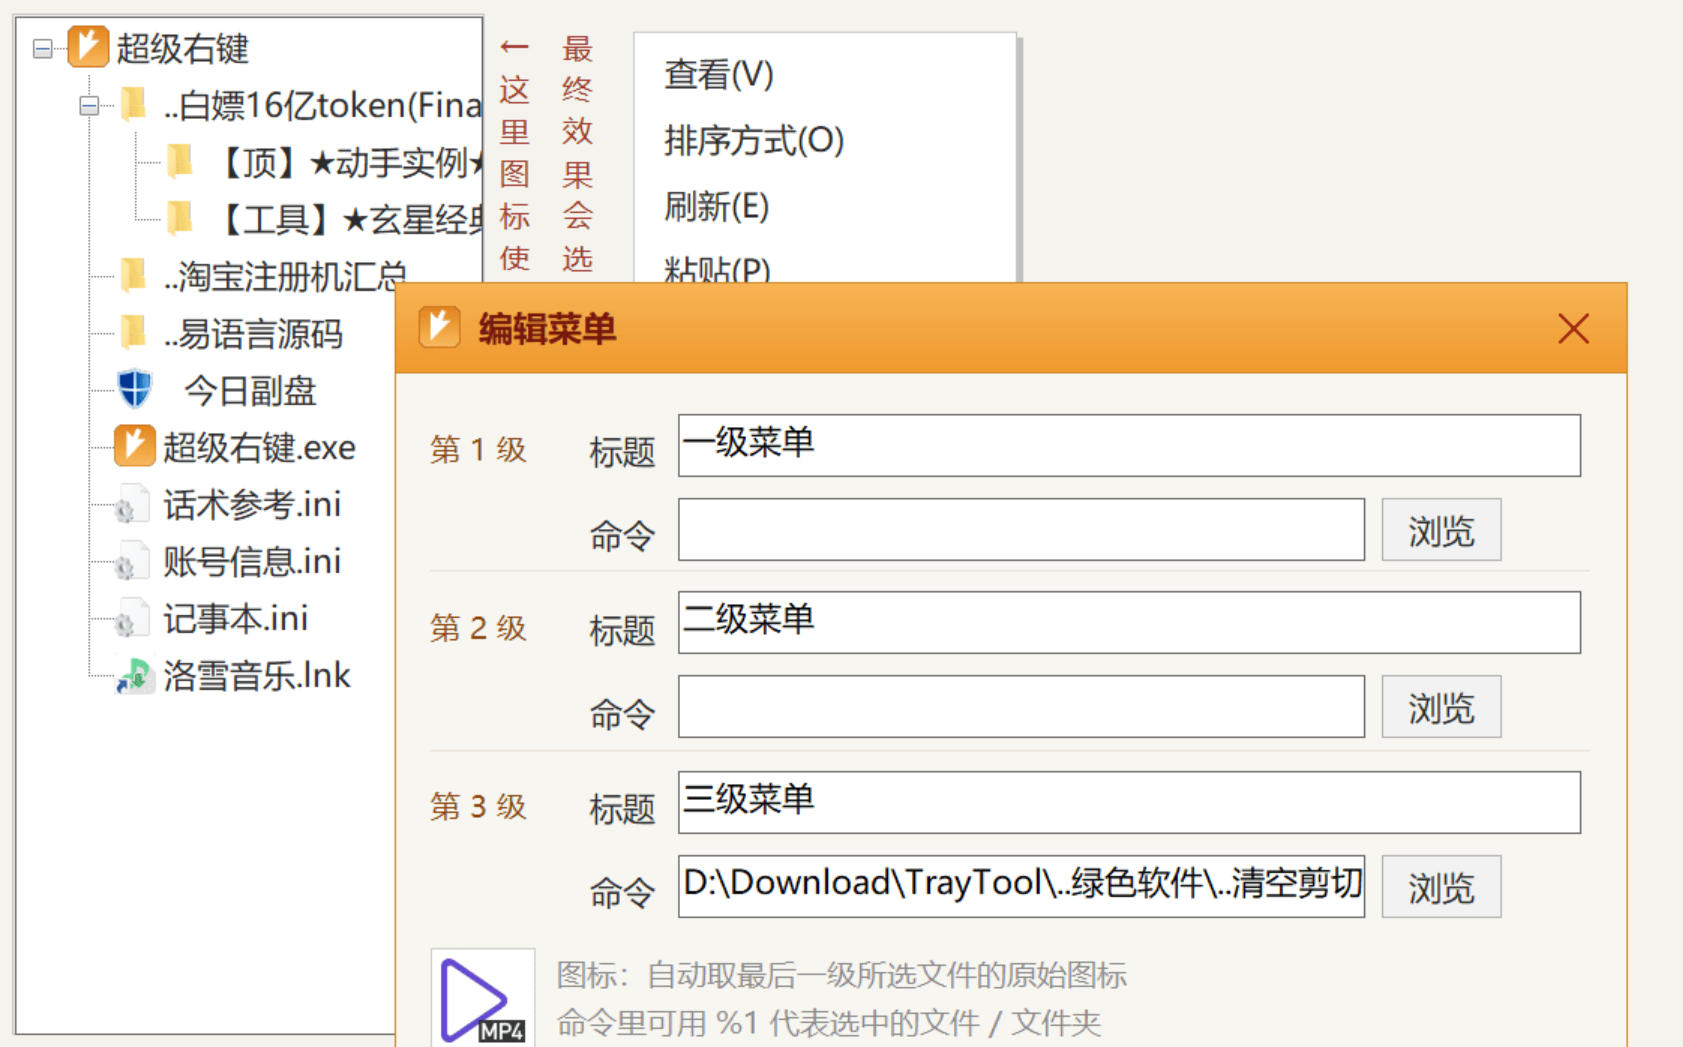The image size is (1683, 1047).
Task: Focus the 二级菜单 title field
Action: [1129, 622]
